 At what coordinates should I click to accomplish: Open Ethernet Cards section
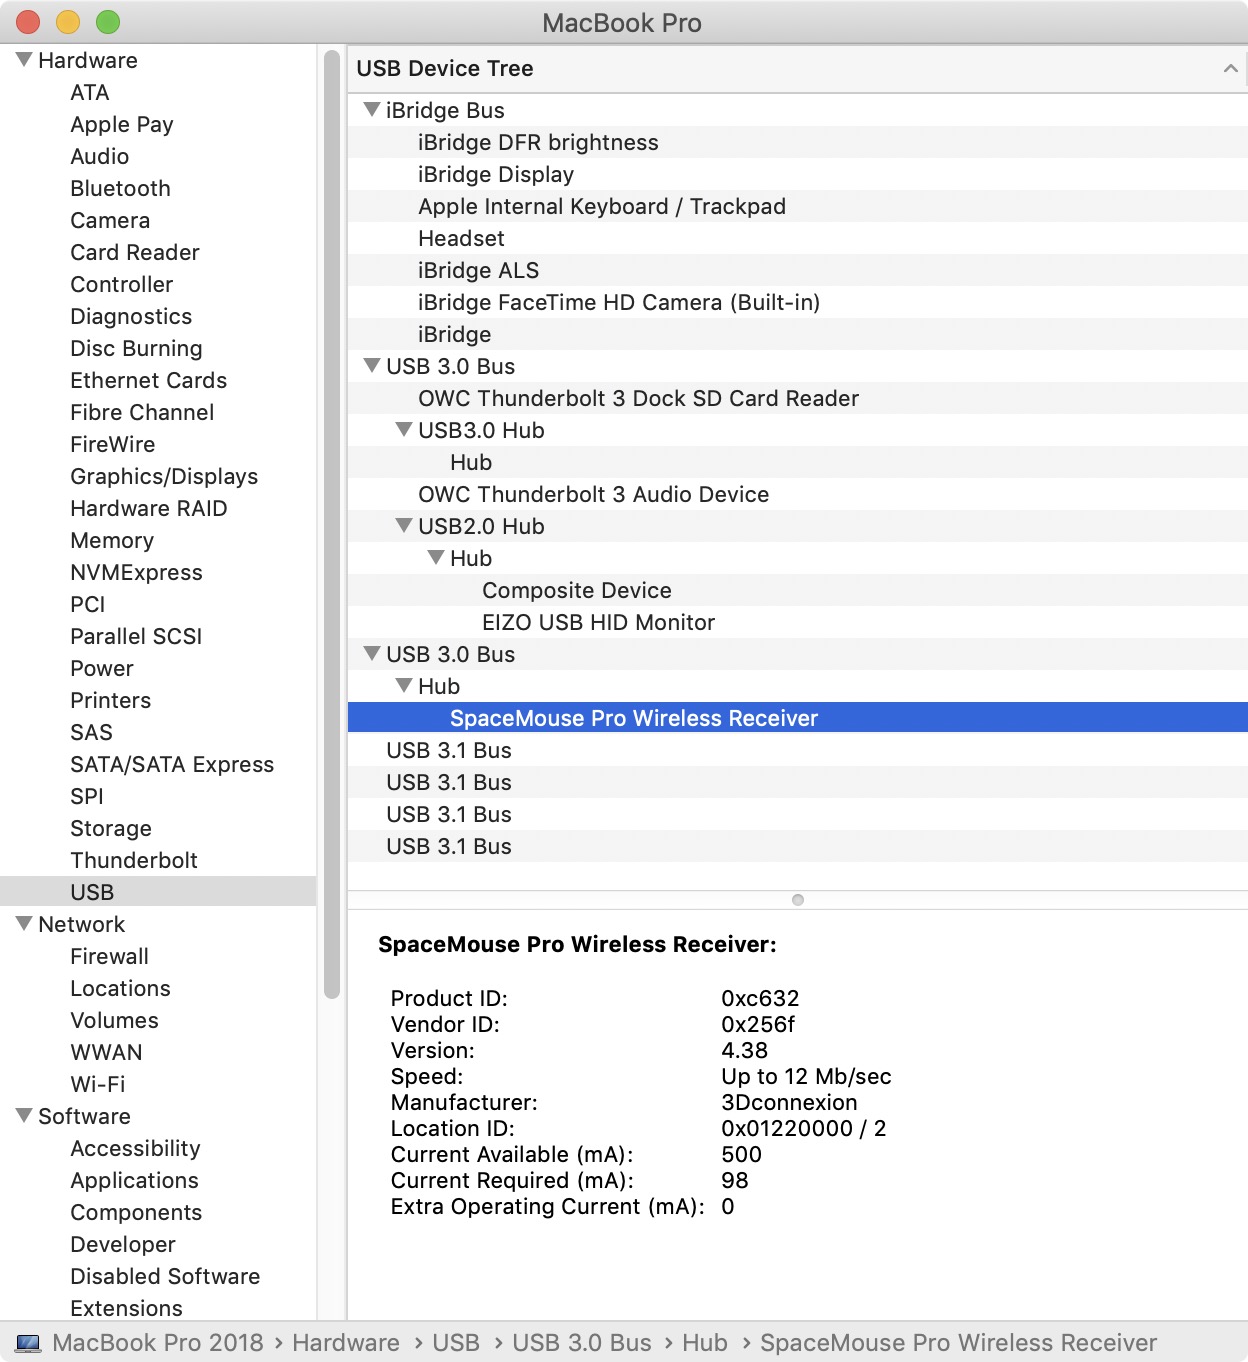(x=149, y=380)
